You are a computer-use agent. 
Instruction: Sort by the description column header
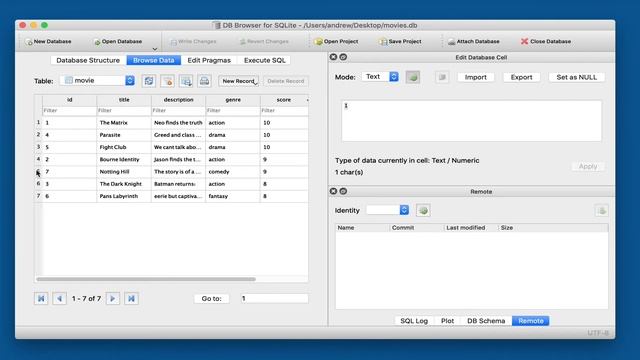pos(178,100)
